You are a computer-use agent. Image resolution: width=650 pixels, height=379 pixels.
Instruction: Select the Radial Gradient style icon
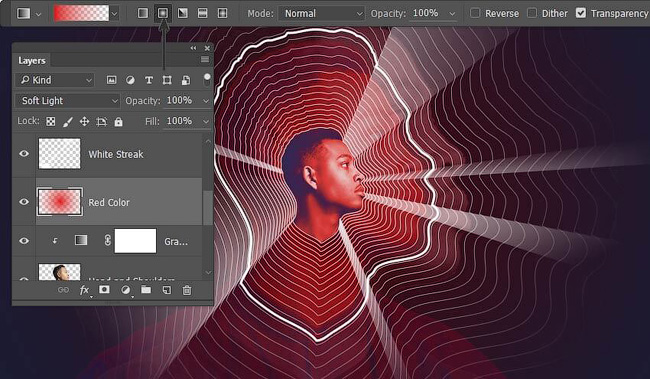(163, 13)
